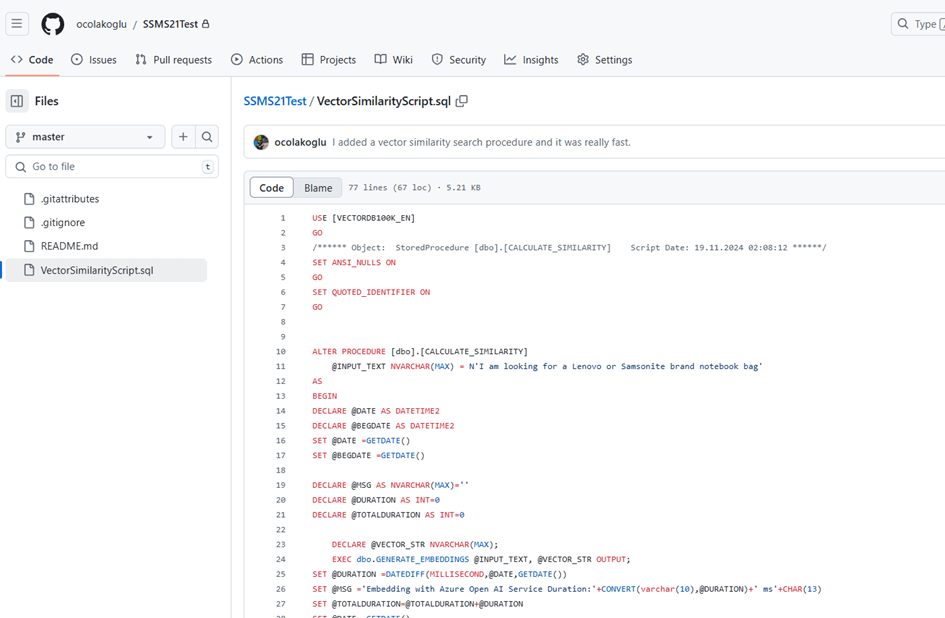Click the search files magnifier icon
Screen dimensions: 945x618
pyautogui.click(x=207, y=137)
